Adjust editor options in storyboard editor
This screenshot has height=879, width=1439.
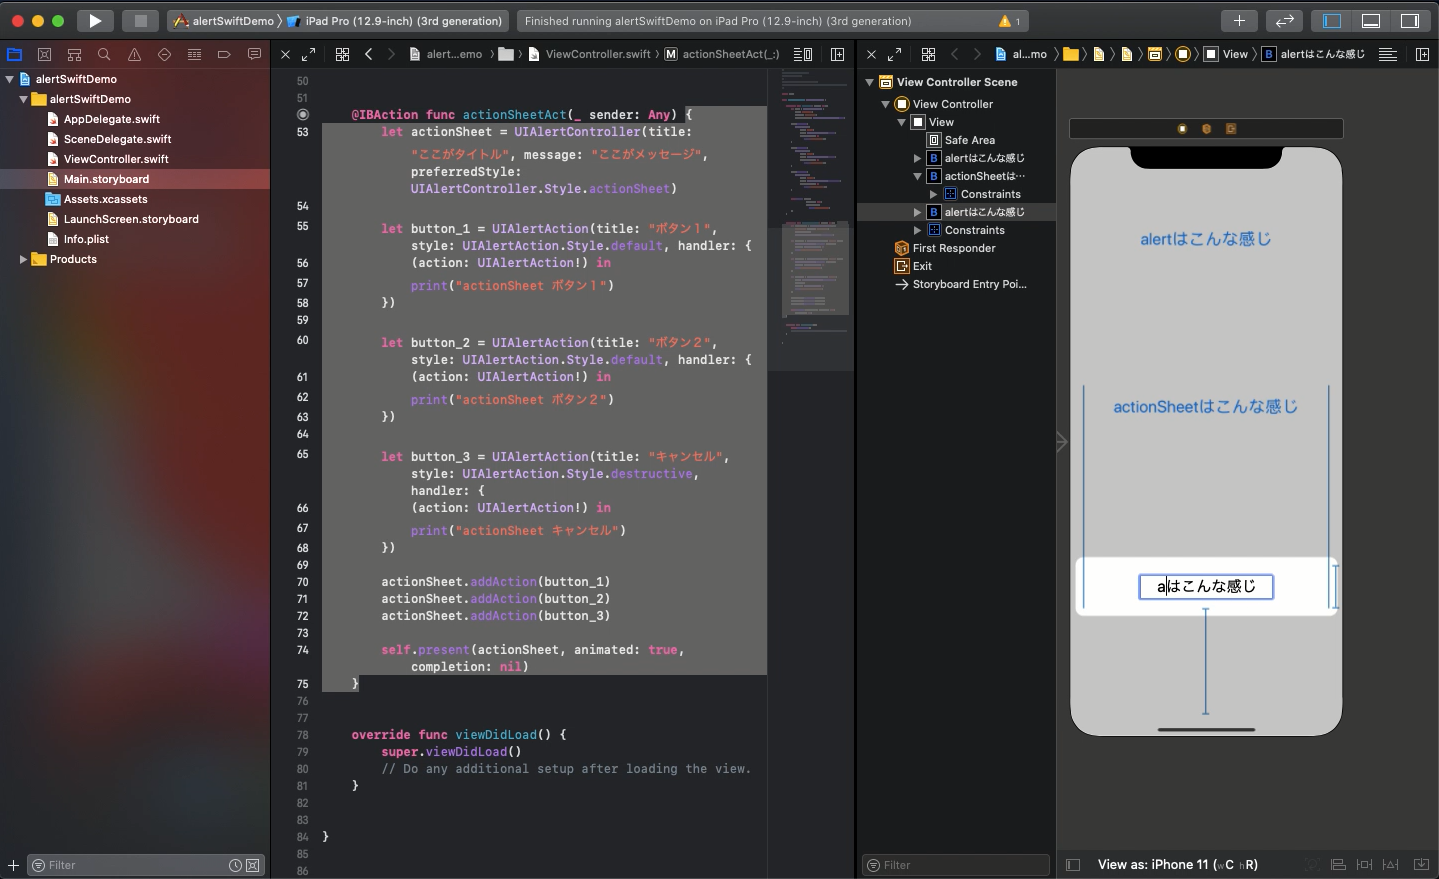click(1387, 54)
